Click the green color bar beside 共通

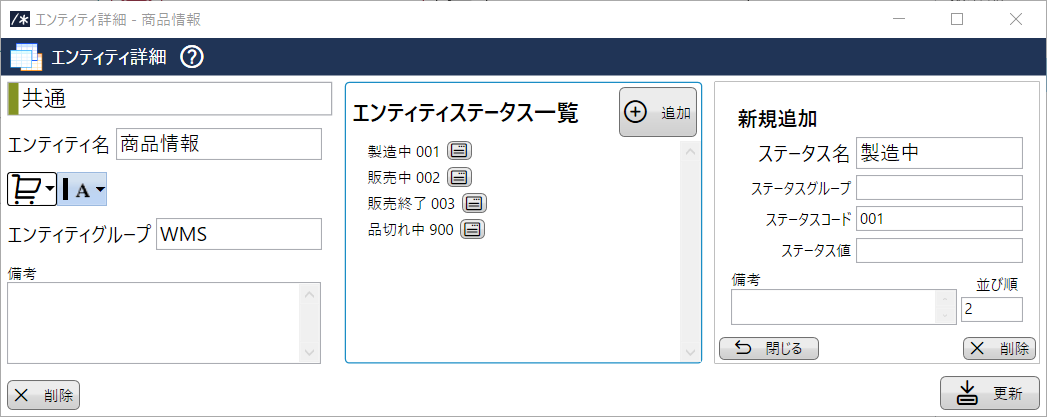pyautogui.click(x=12, y=100)
